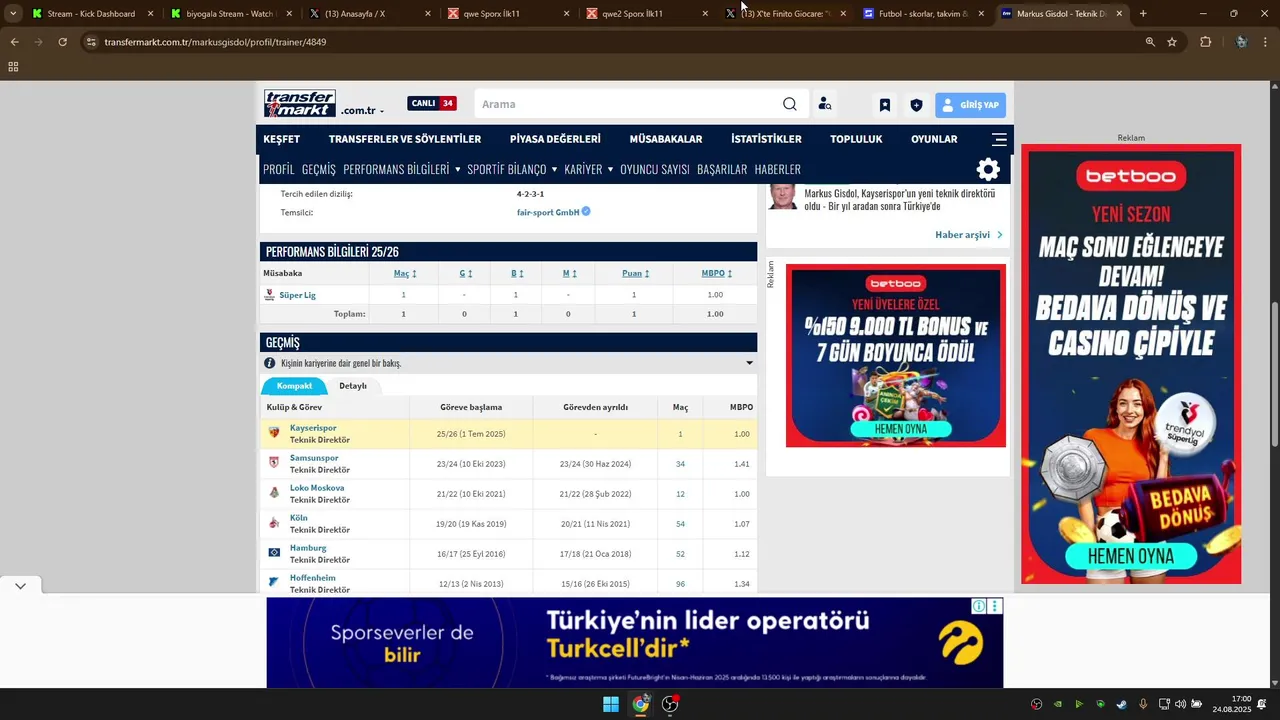Open the Müsabakalar menu

pos(666,139)
